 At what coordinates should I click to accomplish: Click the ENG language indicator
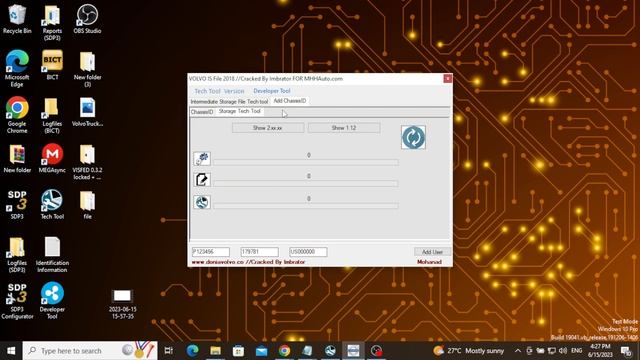577,351
